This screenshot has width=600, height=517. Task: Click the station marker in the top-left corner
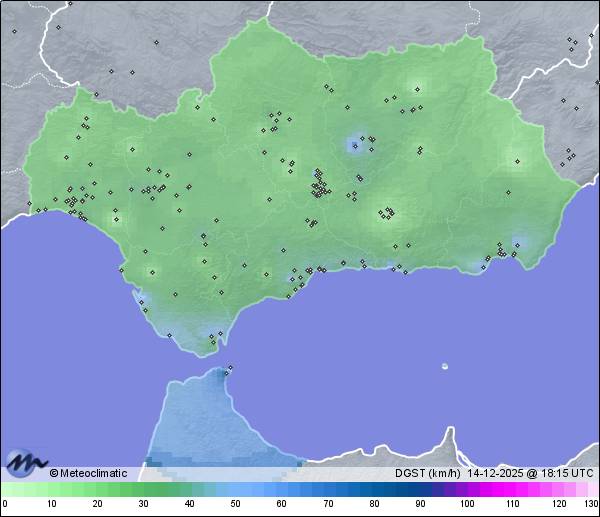(15, 31)
